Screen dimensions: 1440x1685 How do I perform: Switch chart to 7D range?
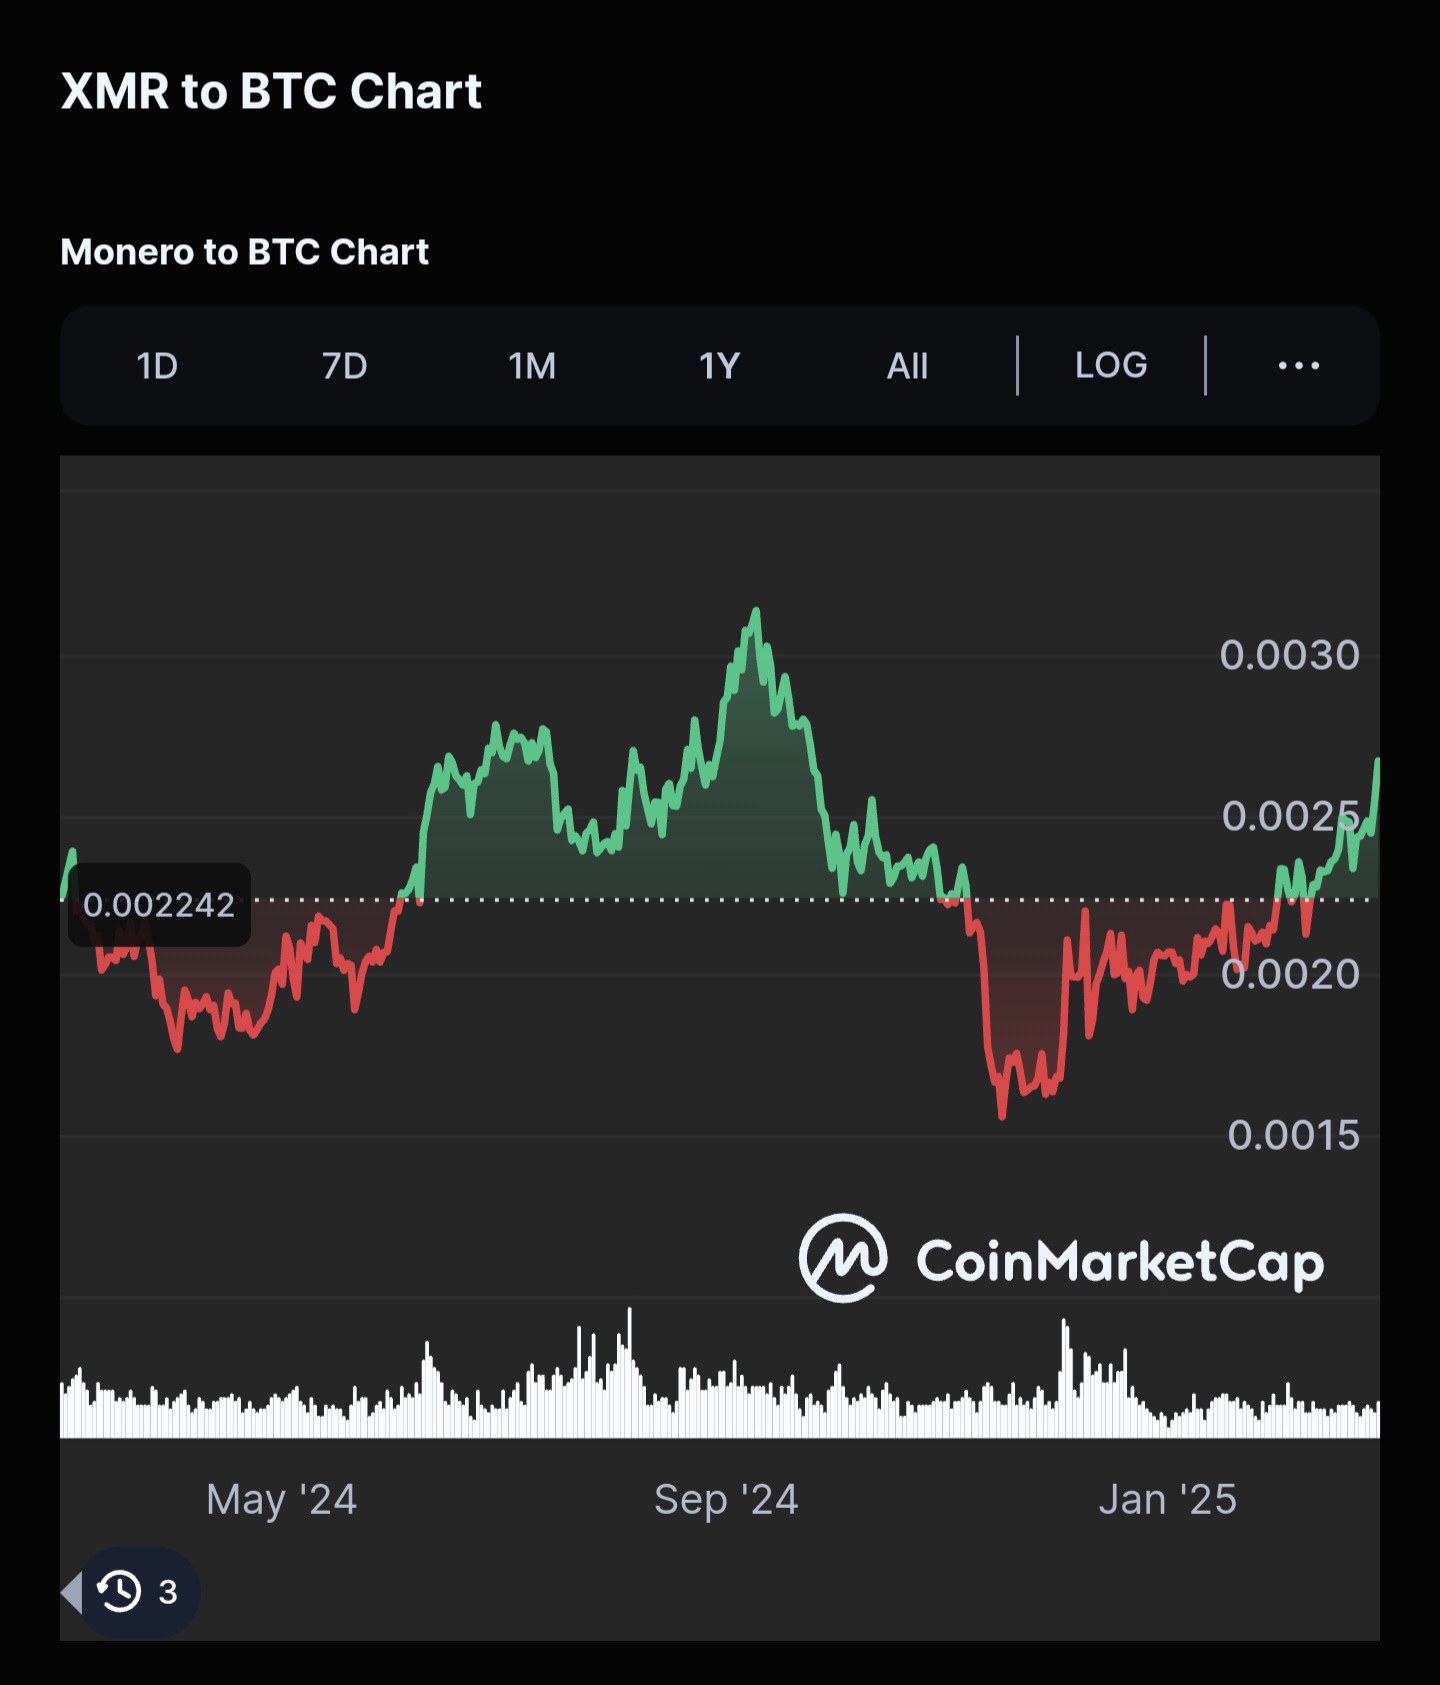(x=344, y=366)
